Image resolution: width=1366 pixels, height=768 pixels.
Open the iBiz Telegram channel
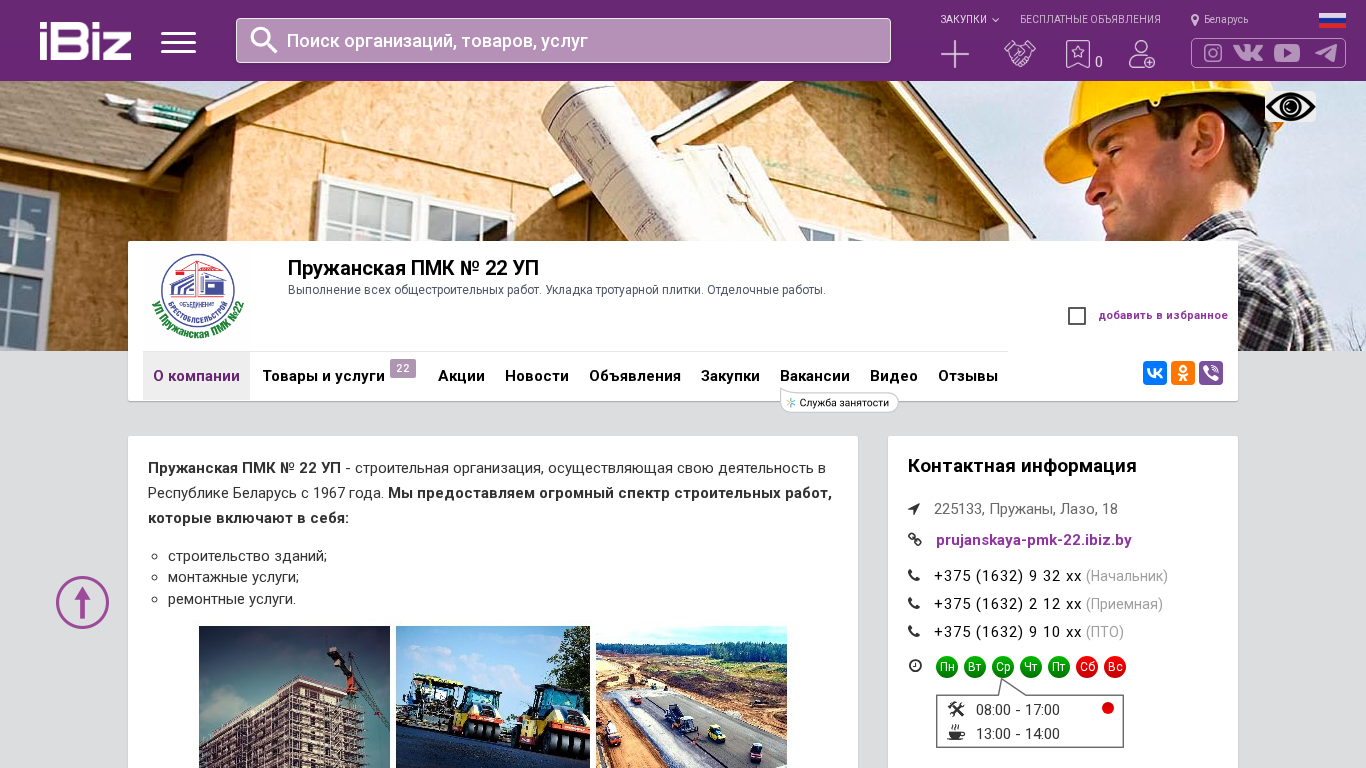click(x=1326, y=53)
